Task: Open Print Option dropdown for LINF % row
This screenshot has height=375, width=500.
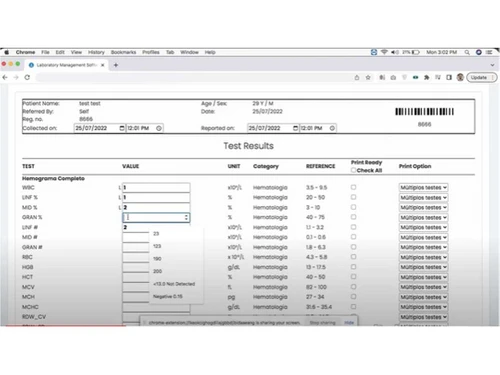Action: [423, 198]
